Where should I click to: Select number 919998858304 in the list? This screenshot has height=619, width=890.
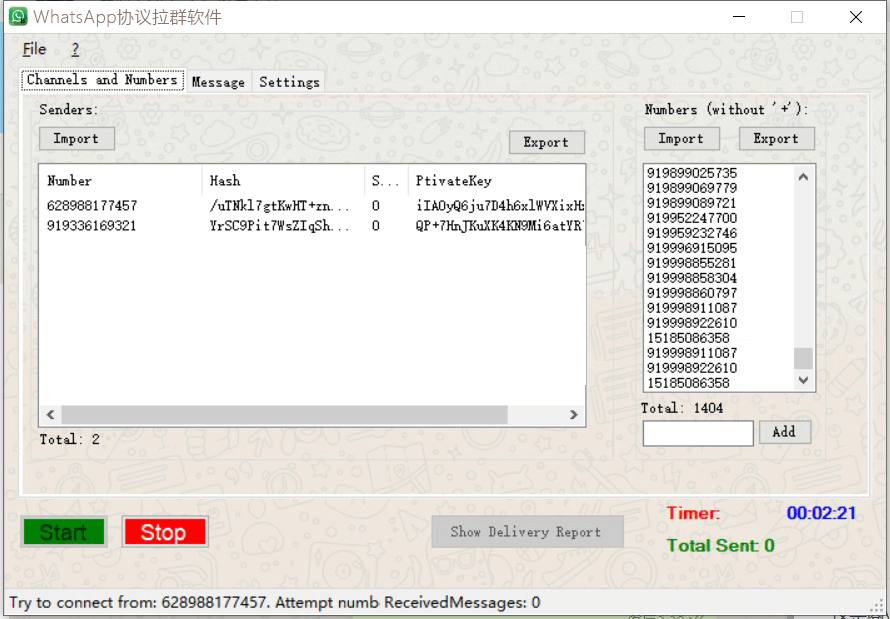pos(692,278)
